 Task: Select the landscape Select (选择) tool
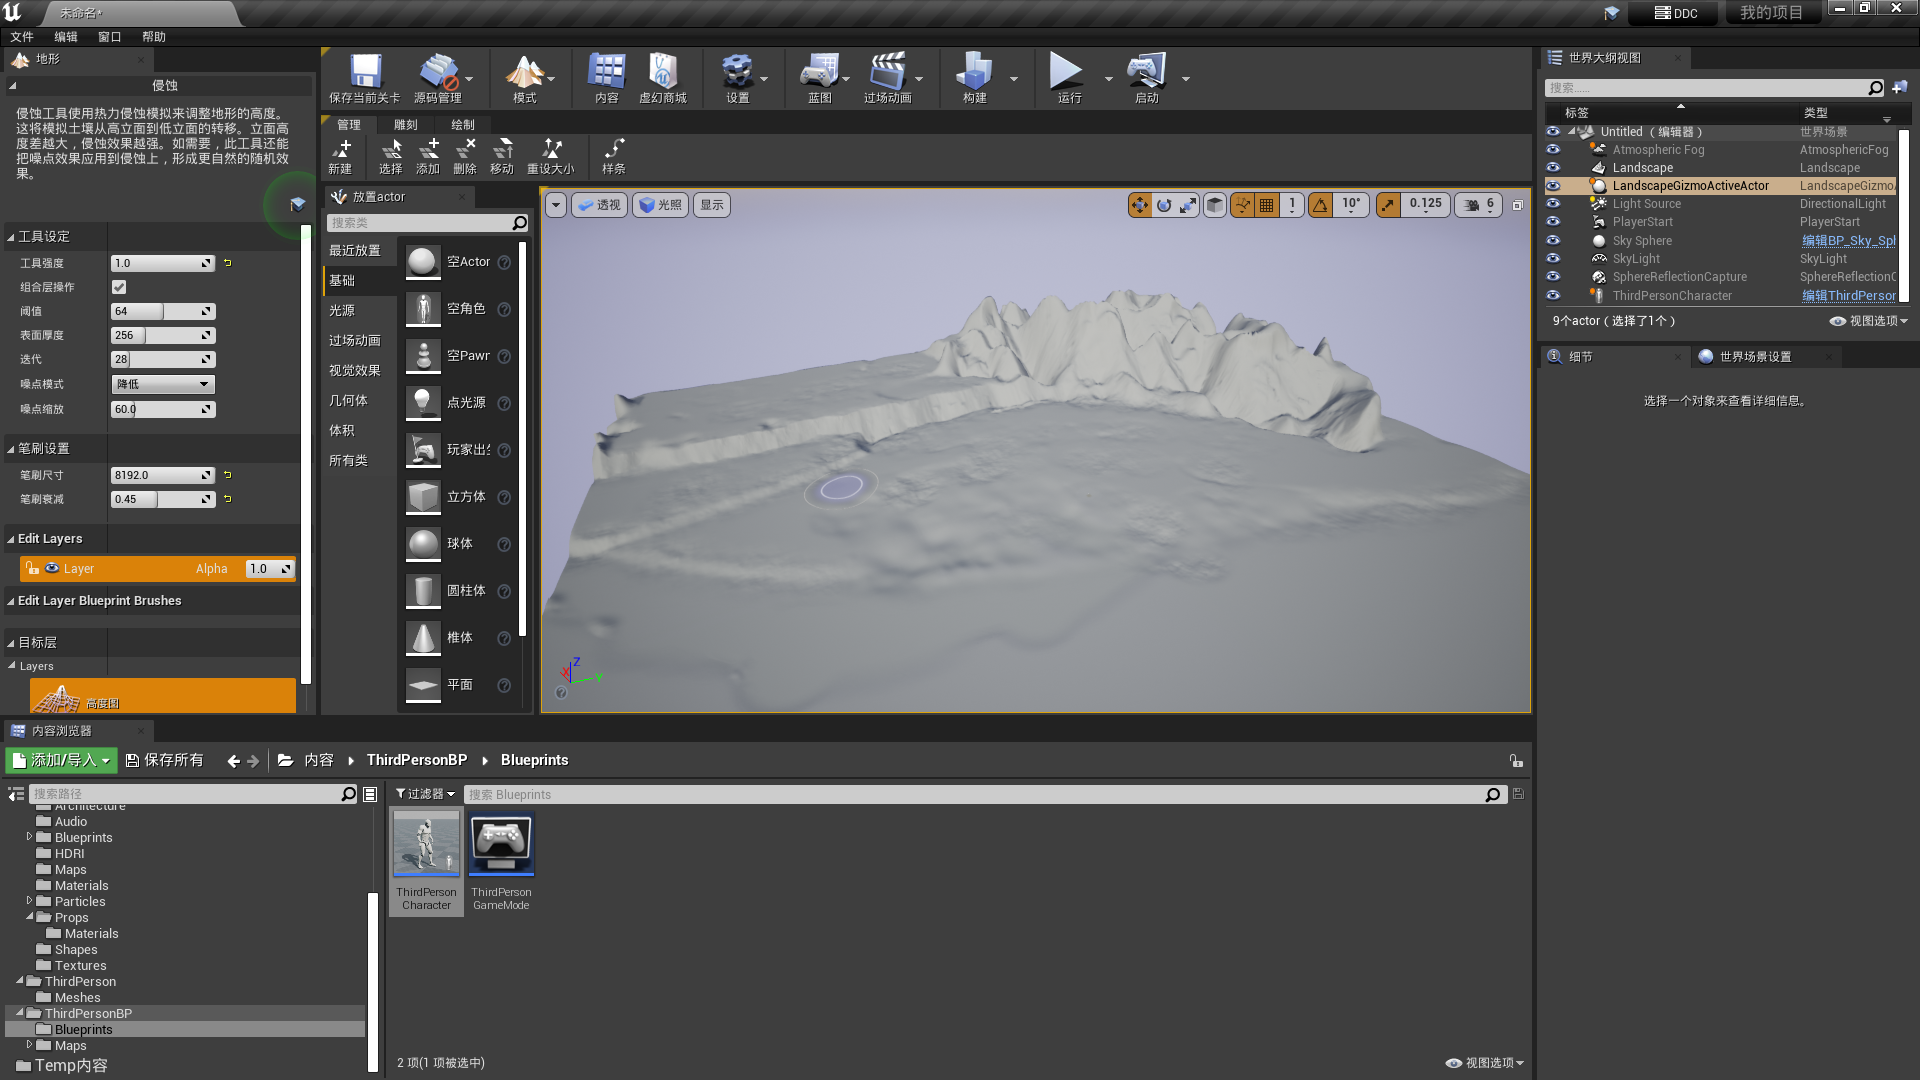(x=391, y=156)
